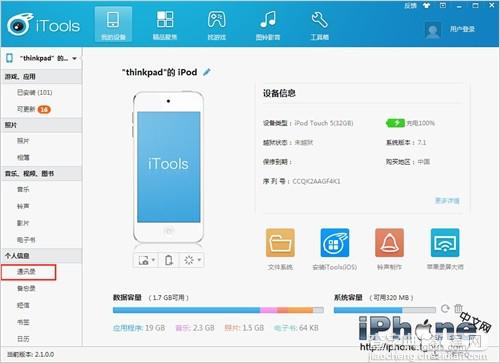Open the music note media tab
The width and height of the screenshot is (500, 363).
(x=268, y=24)
